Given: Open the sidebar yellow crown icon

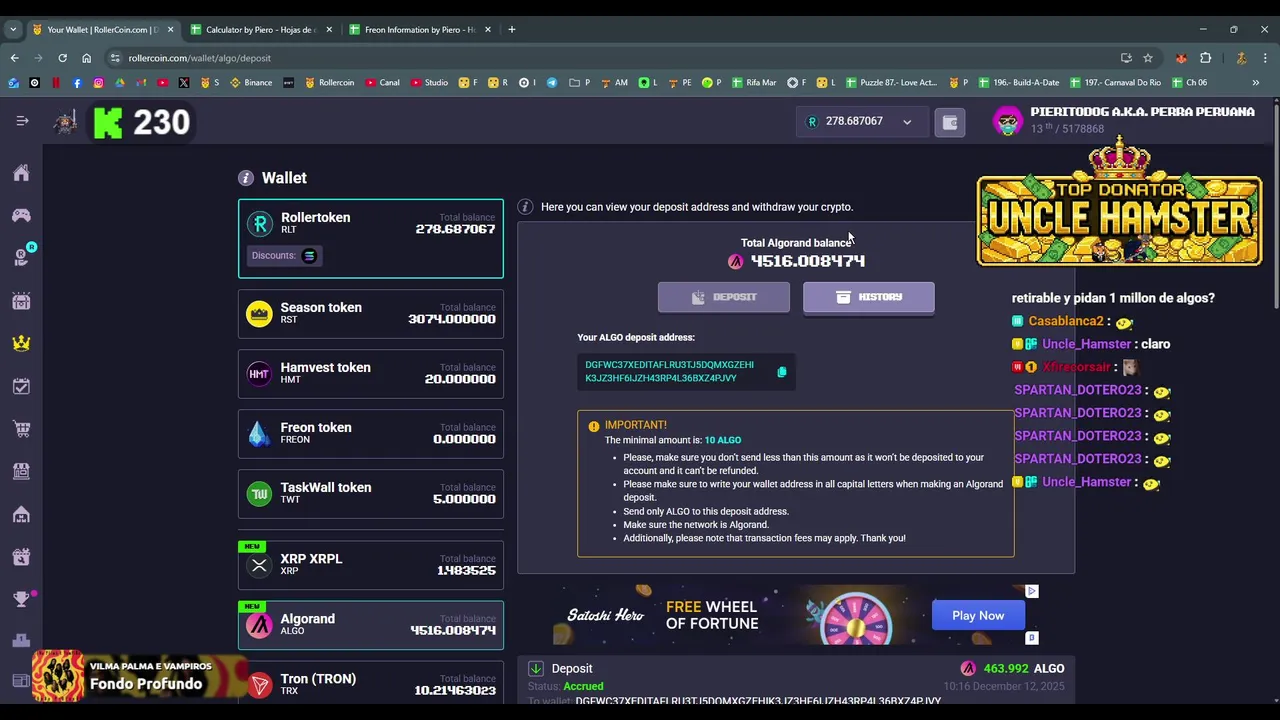Looking at the screenshot, I should [x=21, y=343].
